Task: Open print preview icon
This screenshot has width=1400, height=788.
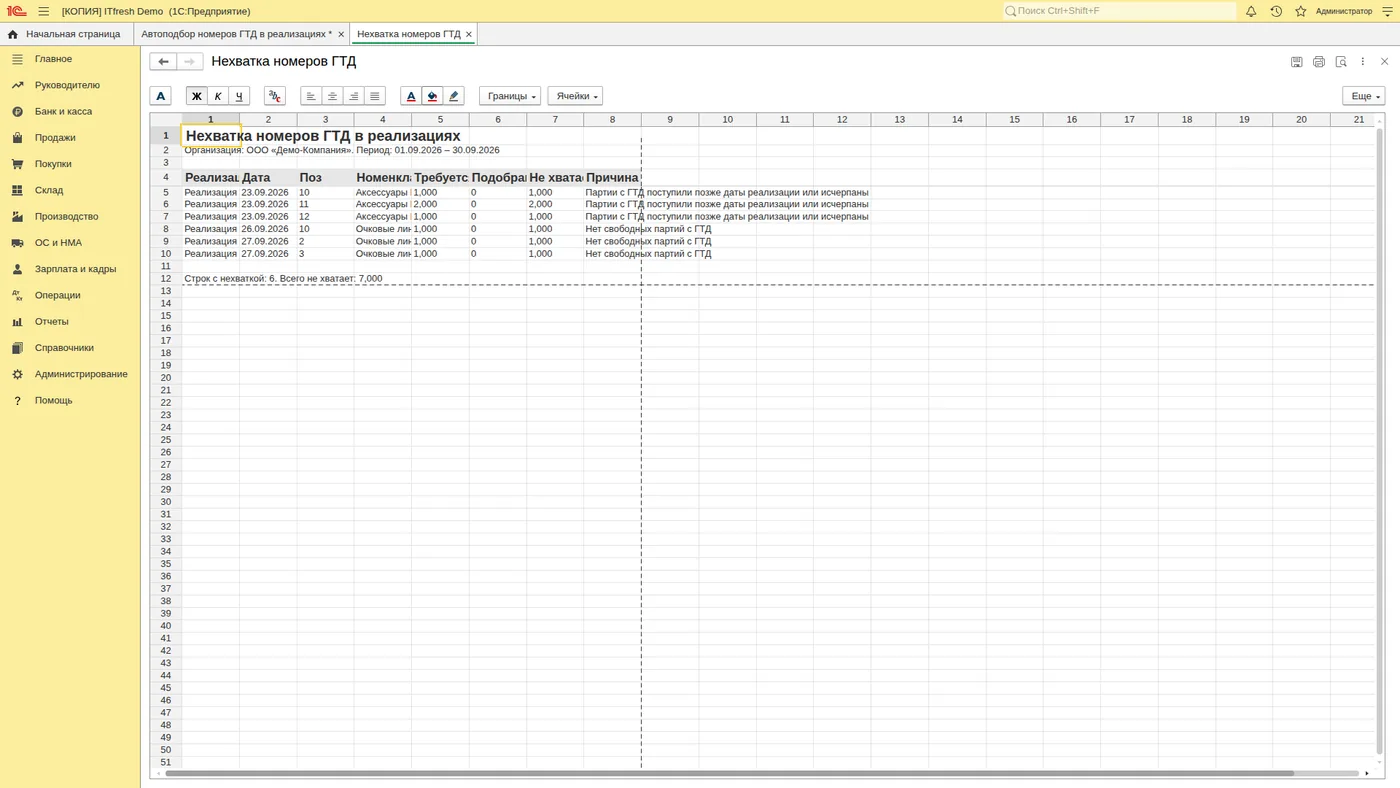Action: pyautogui.click(x=1341, y=62)
